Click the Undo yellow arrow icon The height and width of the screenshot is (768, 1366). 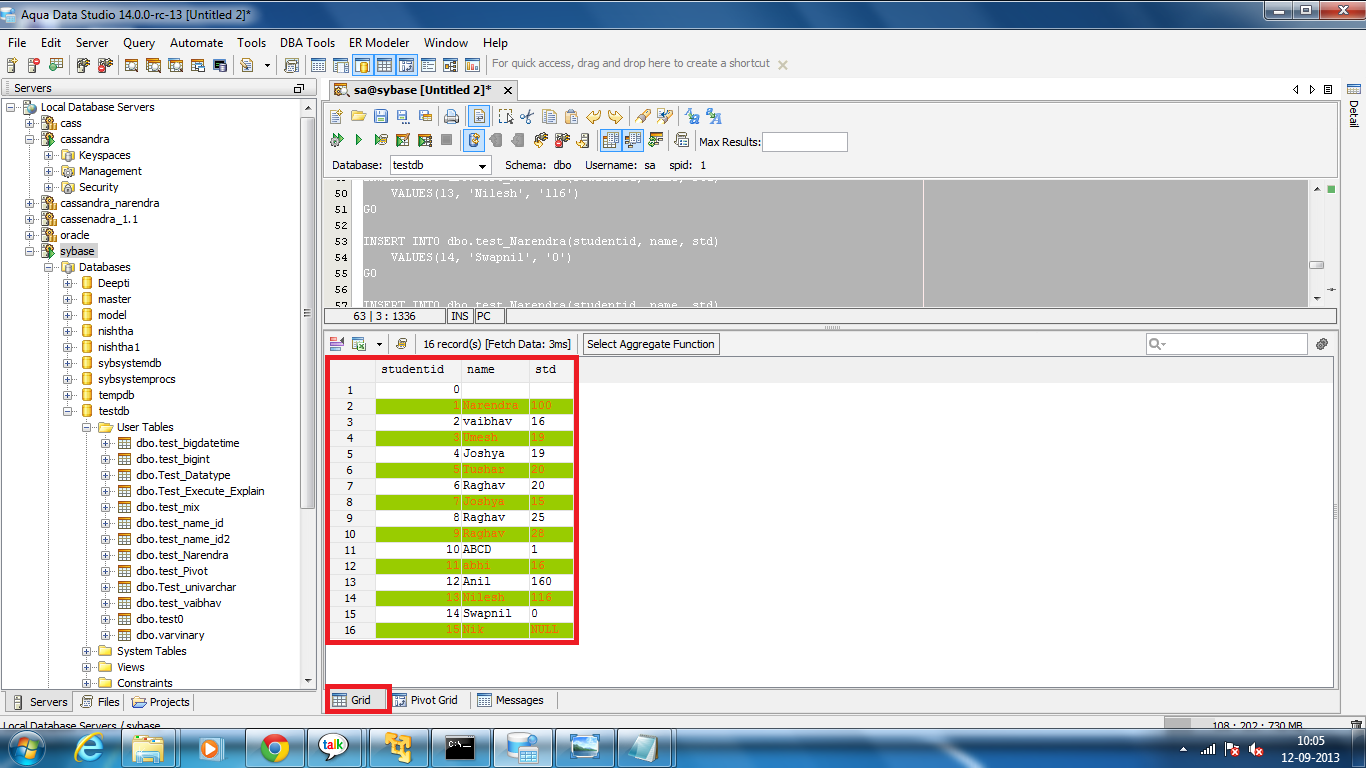pos(594,116)
